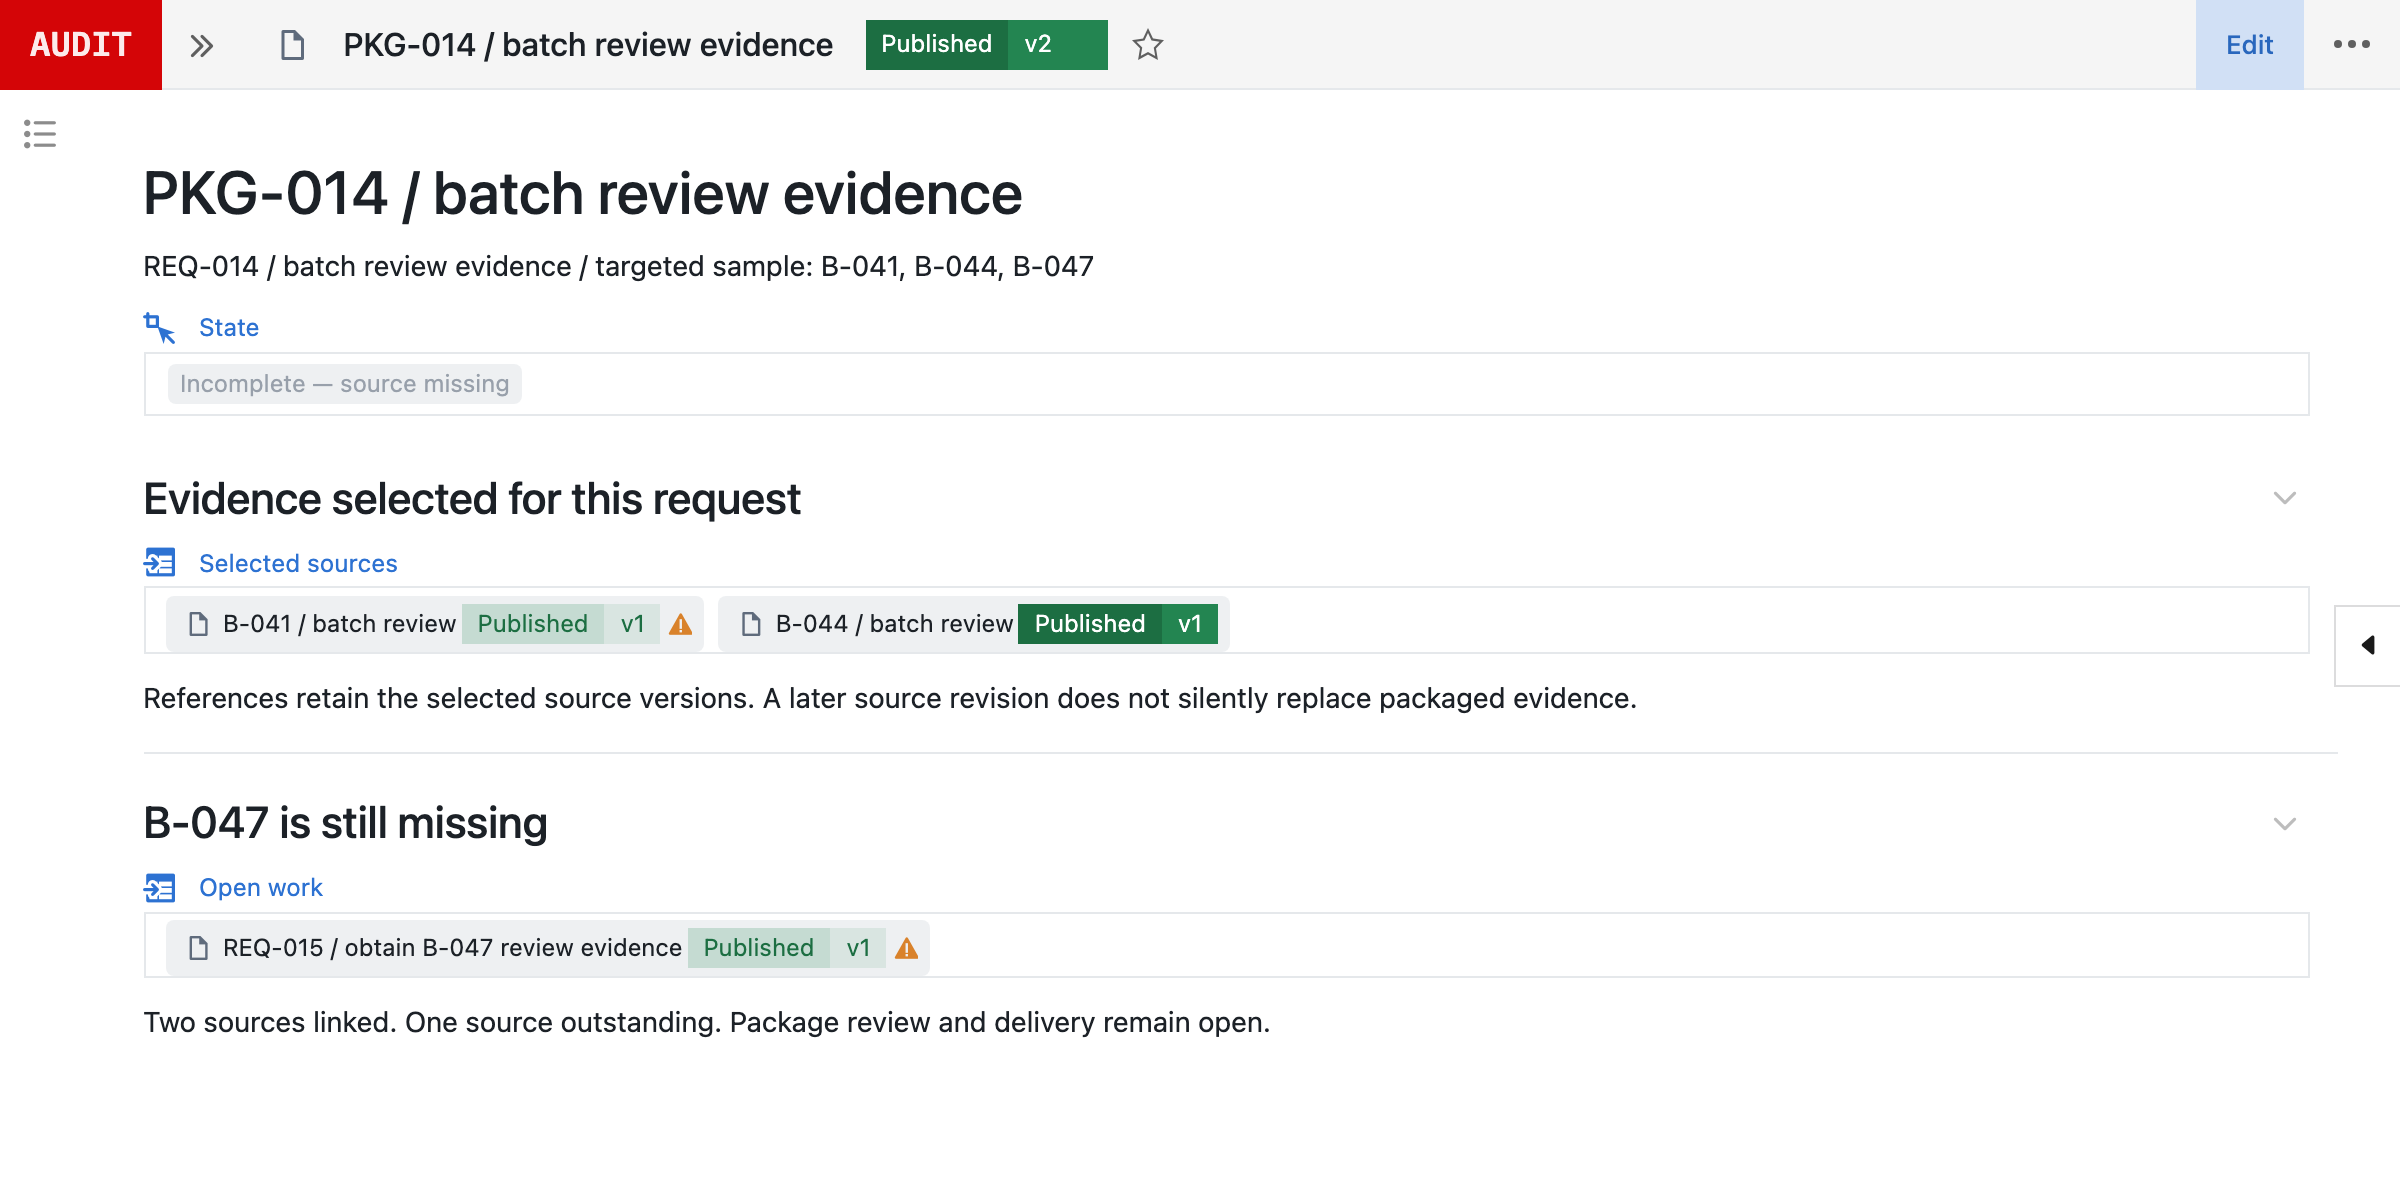Screen dimensions: 2400x1200
Task: Click the page document icon in the header
Action: click(x=292, y=45)
